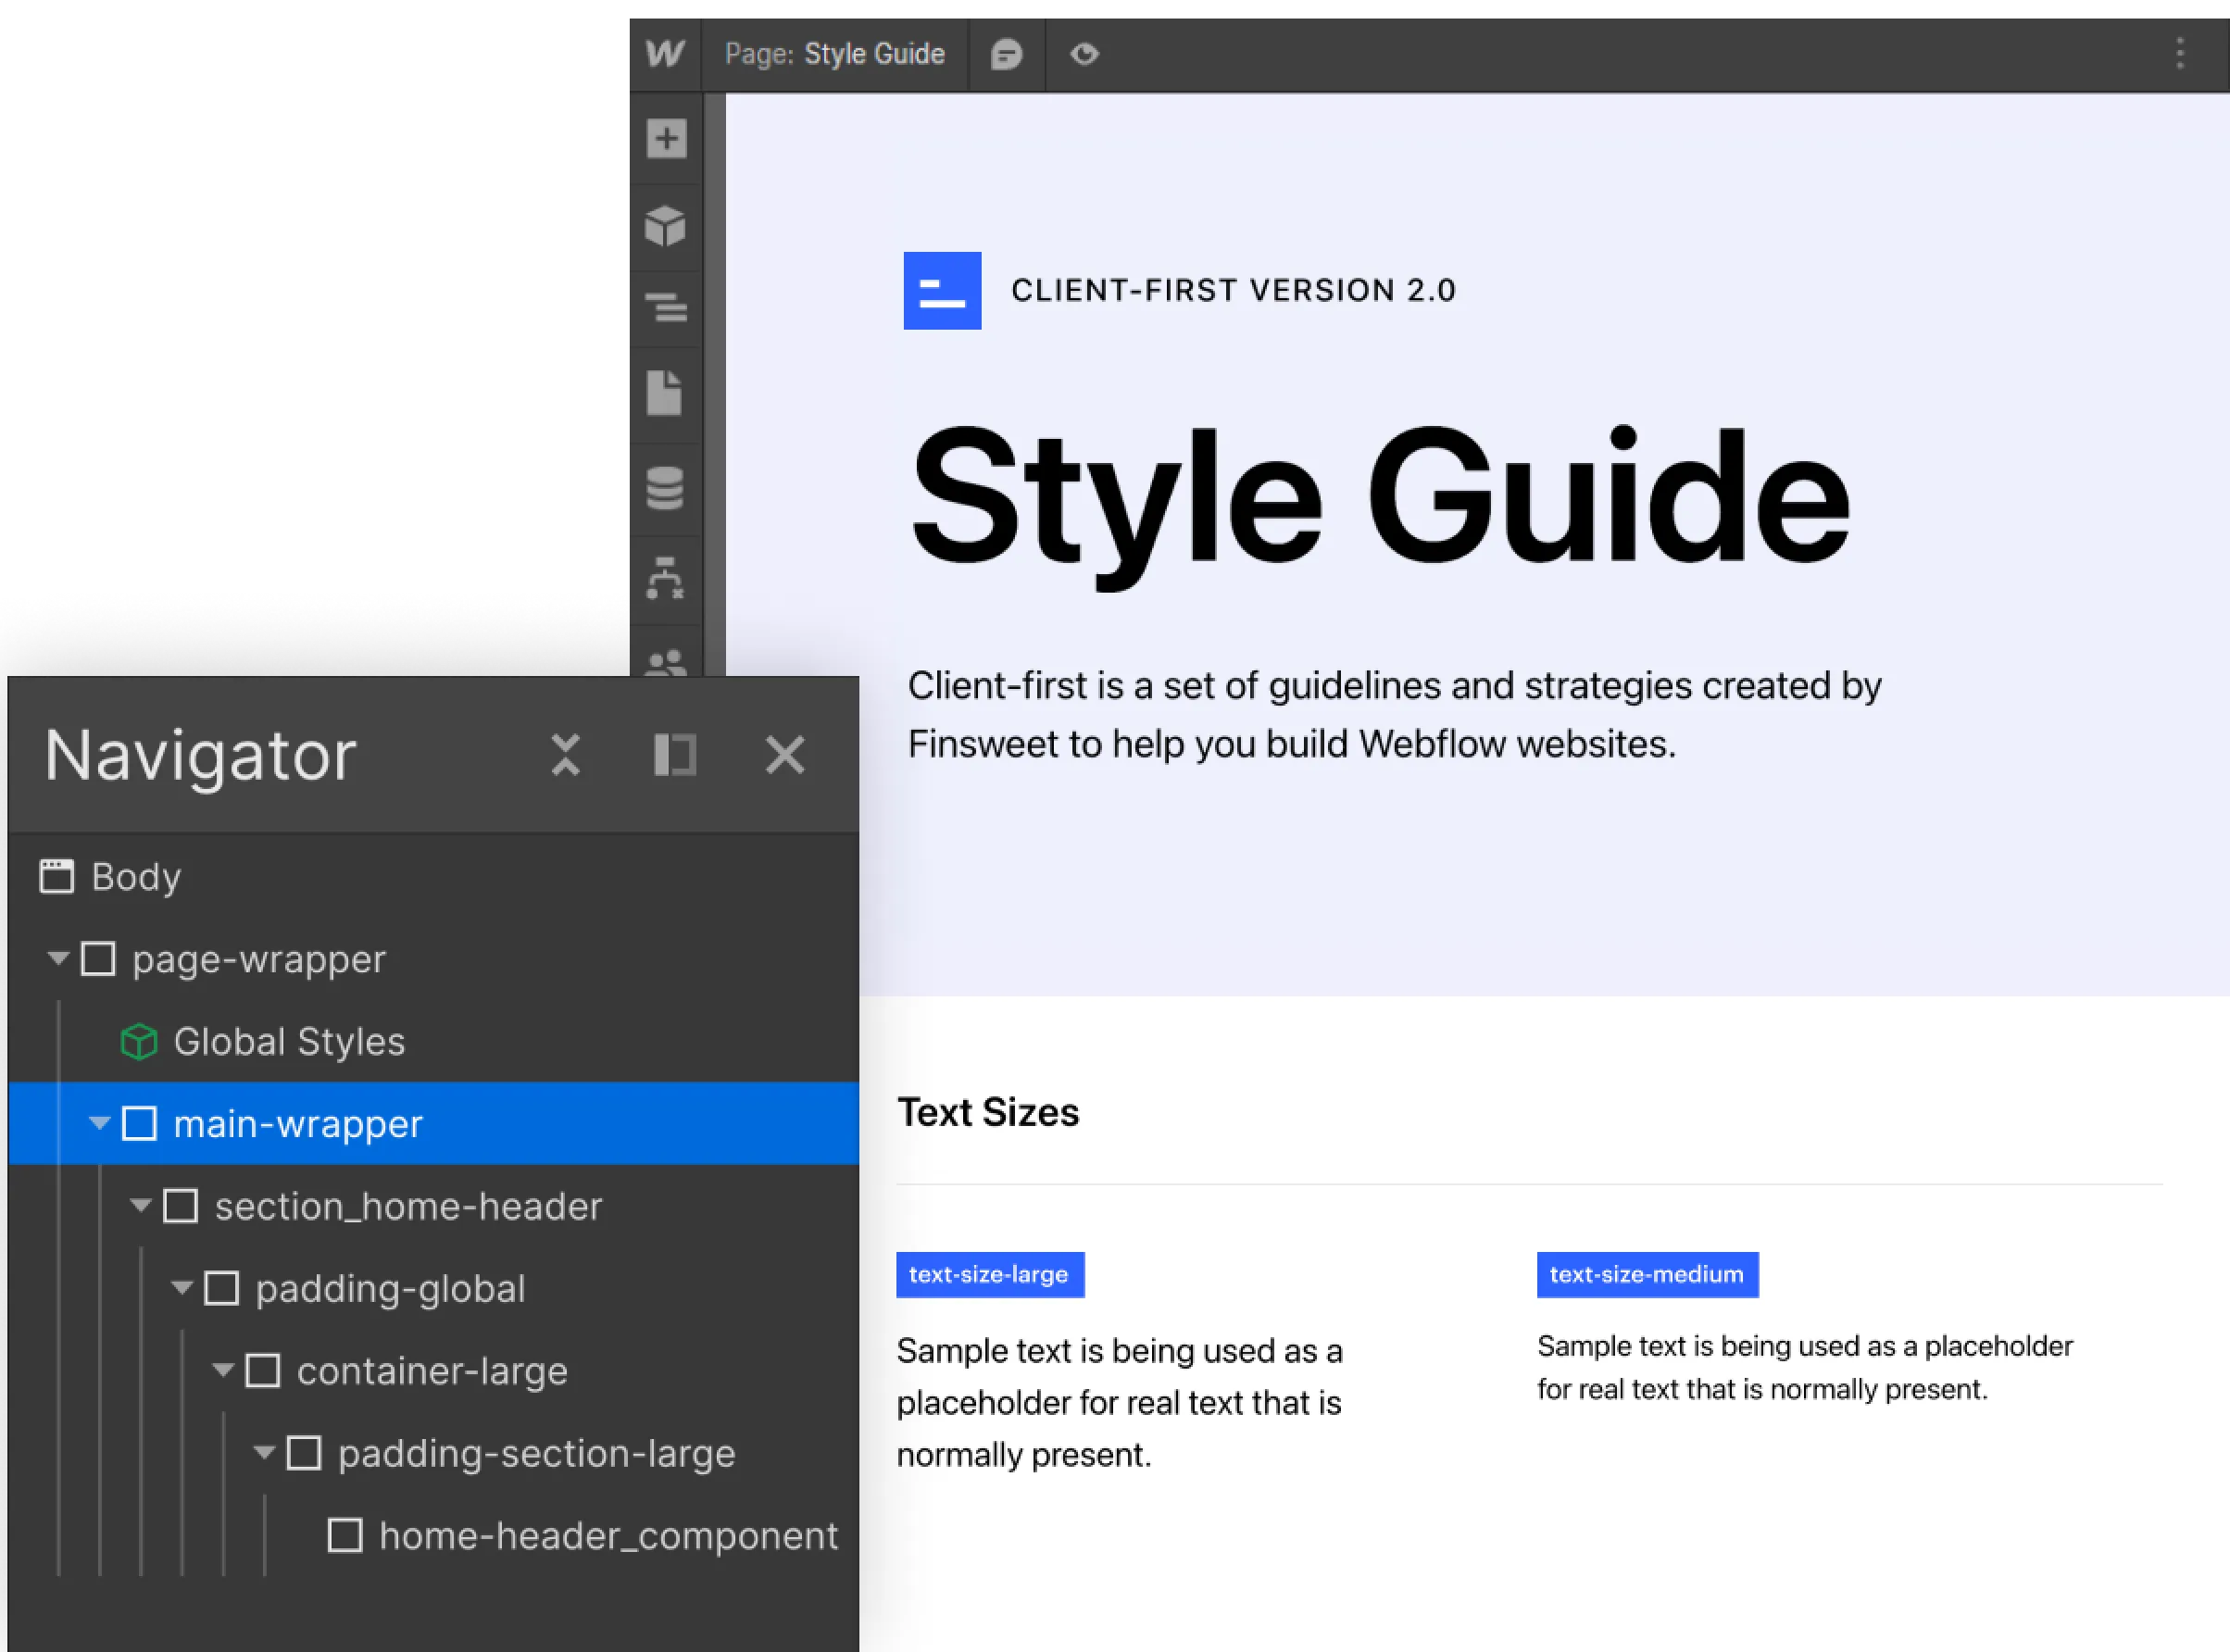Image resolution: width=2230 pixels, height=1652 pixels.
Task: Open the Components cube icon in sidebar
Action: pyautogui.click(x=666, y=226)
